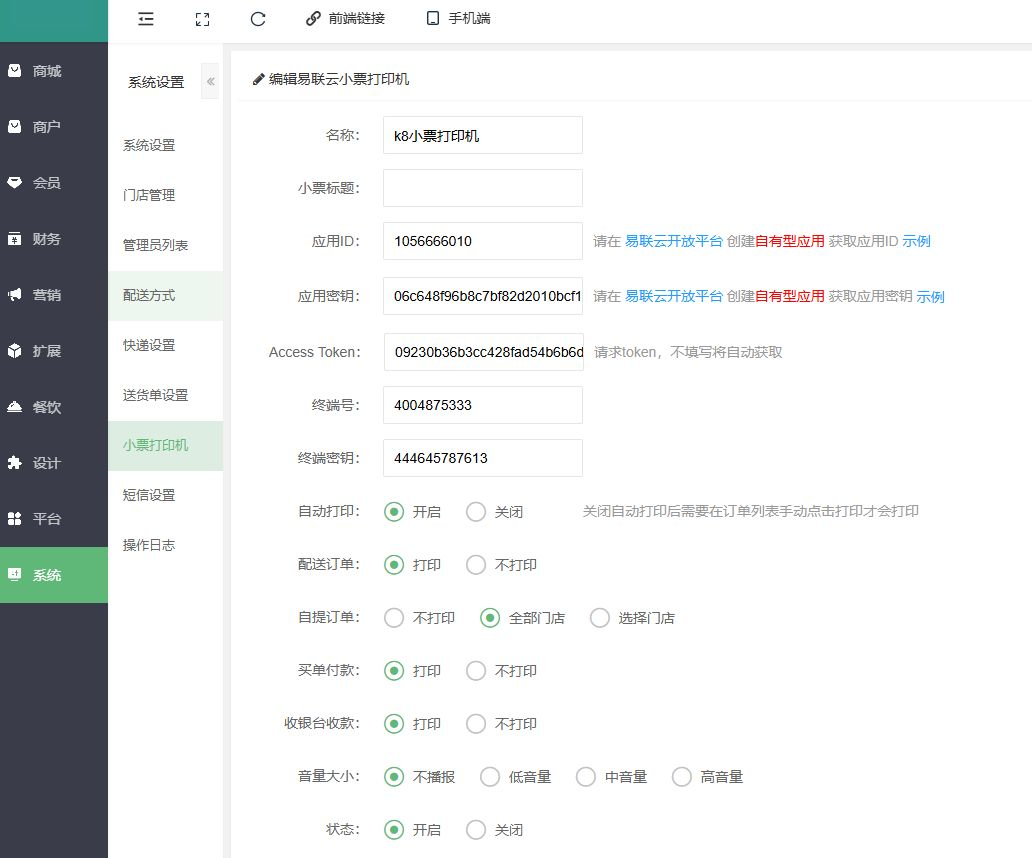
Task: Click the sidebar collapse menu icon
Action: [x=146, y=18]
